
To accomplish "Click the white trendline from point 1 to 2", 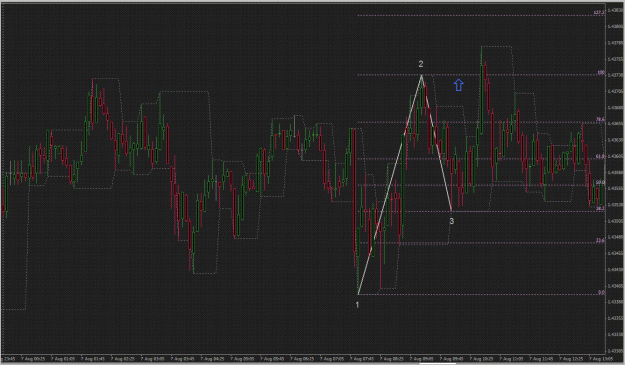I will click(389, 185).
